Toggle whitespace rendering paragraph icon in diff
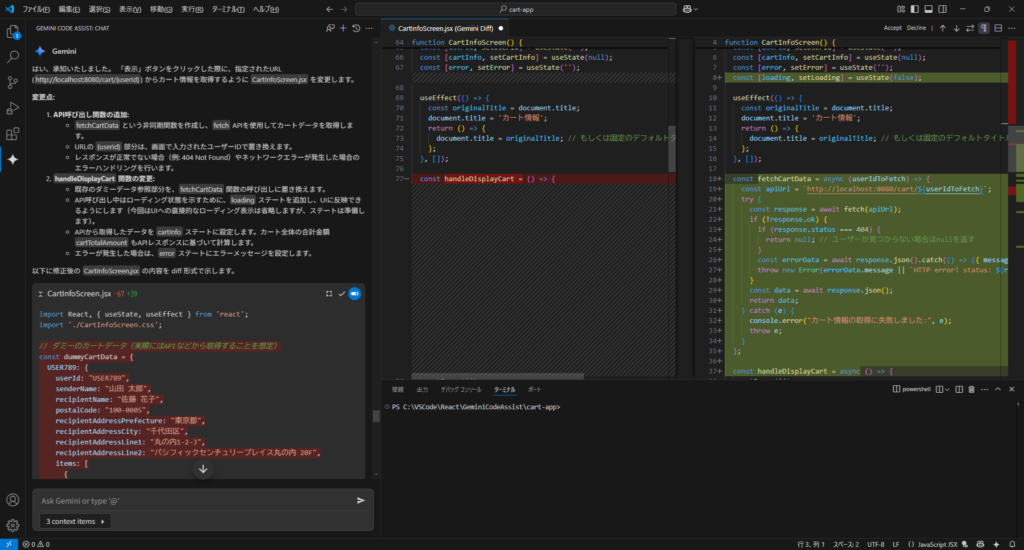The height and width of the screenshot is (550, 1024). click(x=984, y=28)
